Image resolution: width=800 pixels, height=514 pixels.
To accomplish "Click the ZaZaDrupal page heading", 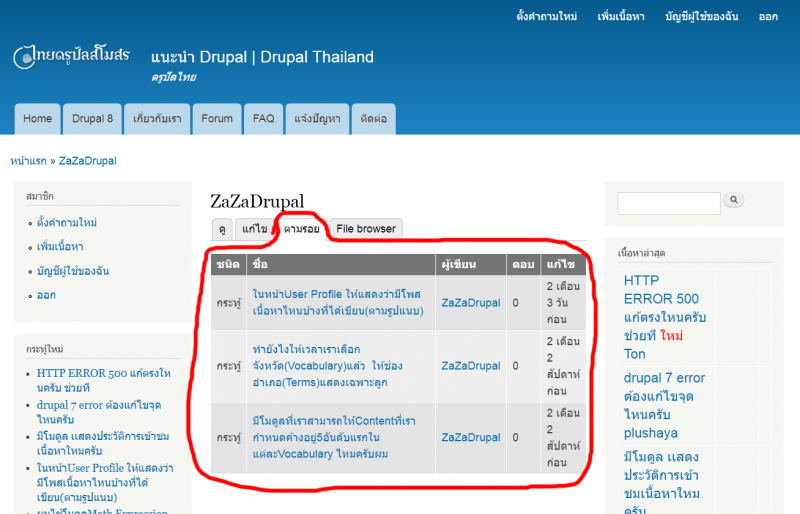I will click(257, 201).
